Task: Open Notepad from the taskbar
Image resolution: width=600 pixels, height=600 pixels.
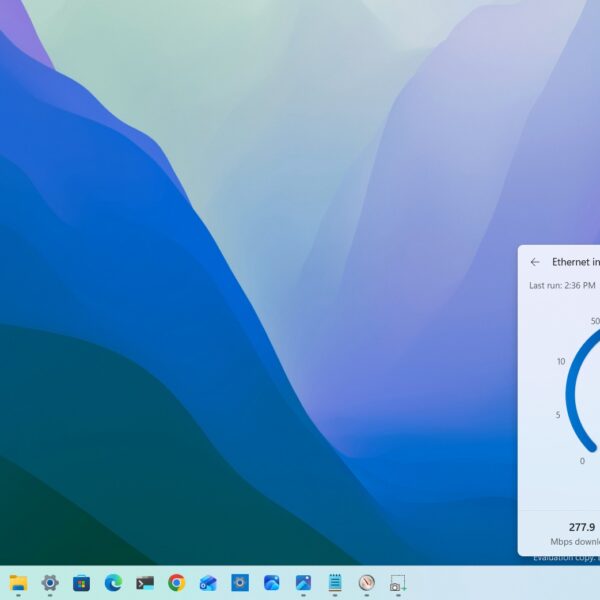Action: 335,583
